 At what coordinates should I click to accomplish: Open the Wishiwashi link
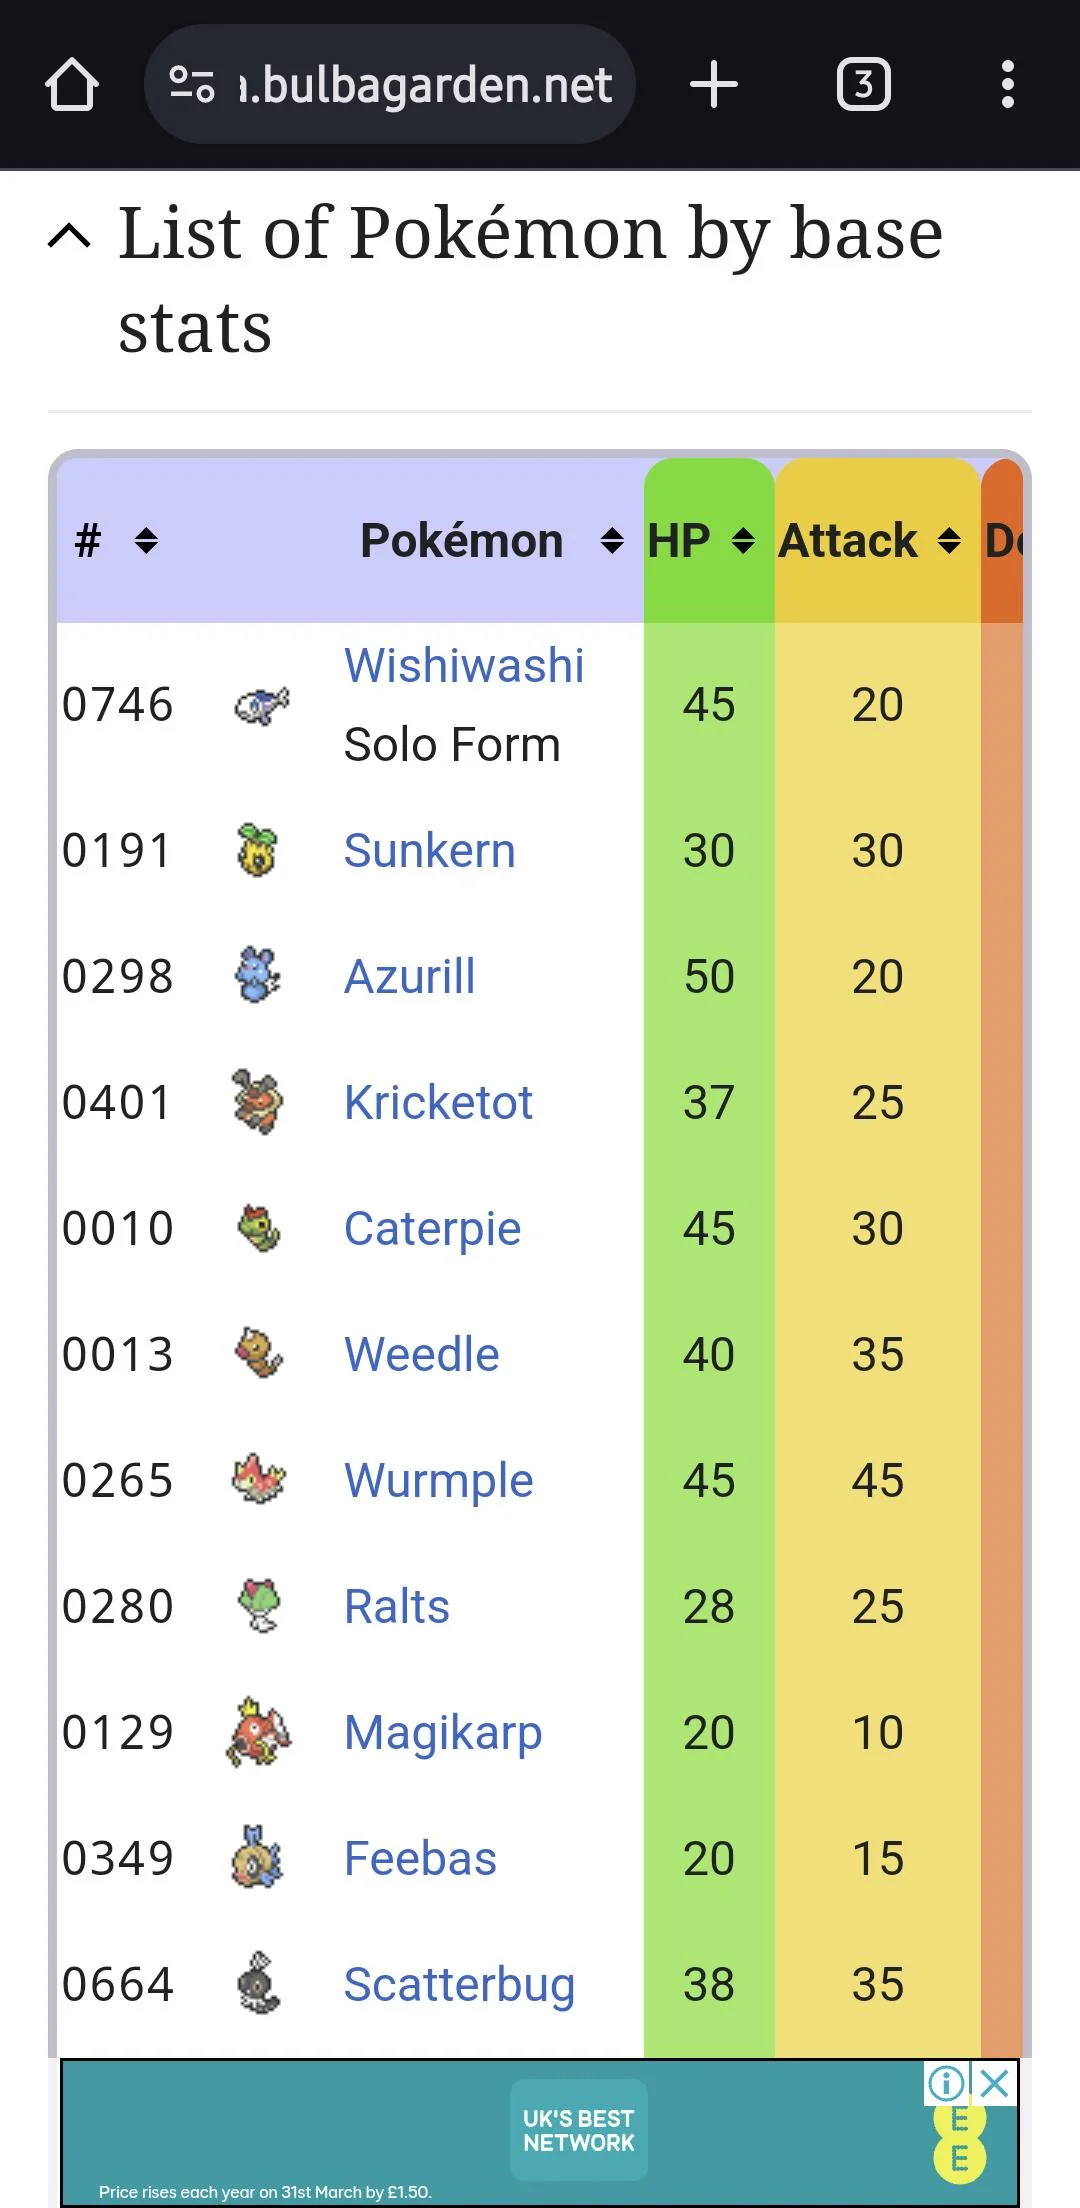(464, 666)
